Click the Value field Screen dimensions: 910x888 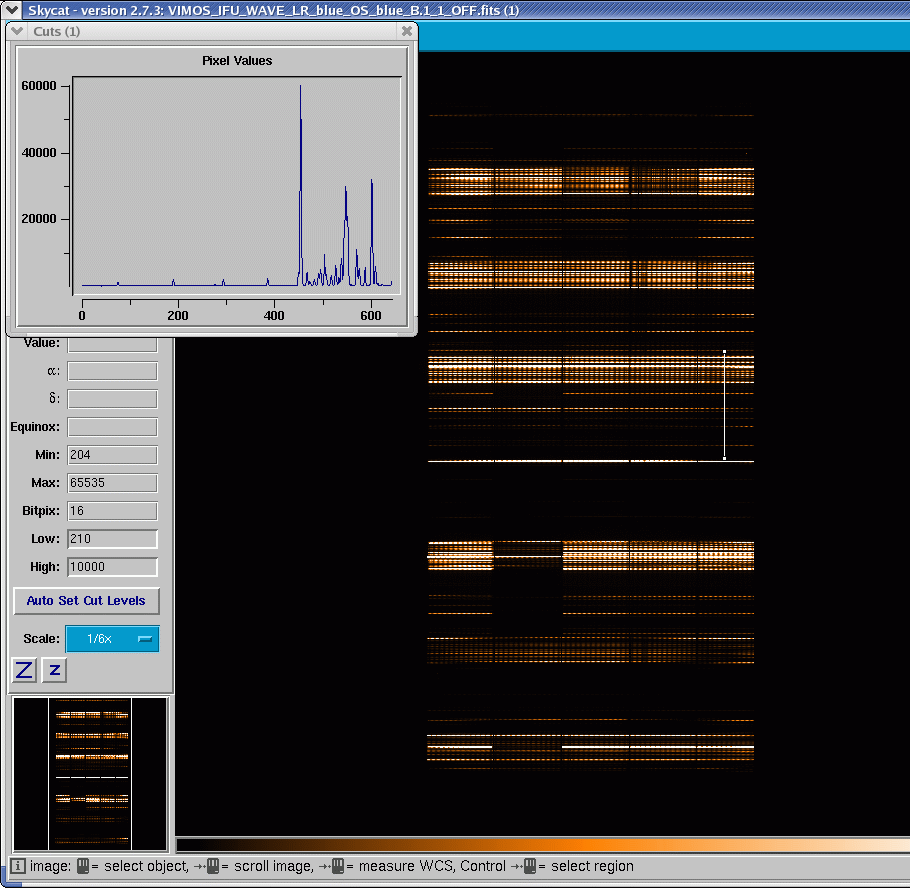[x=112, y=344]
